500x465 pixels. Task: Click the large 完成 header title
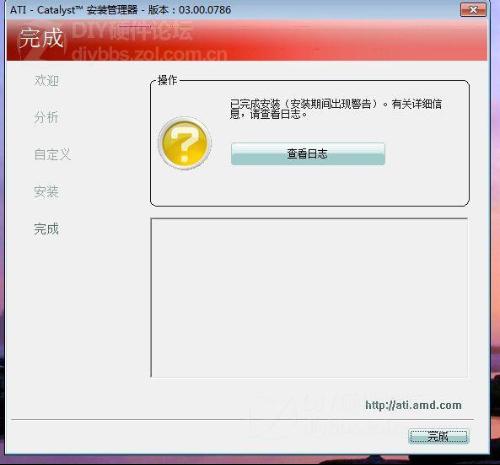[x=41, y=37]
